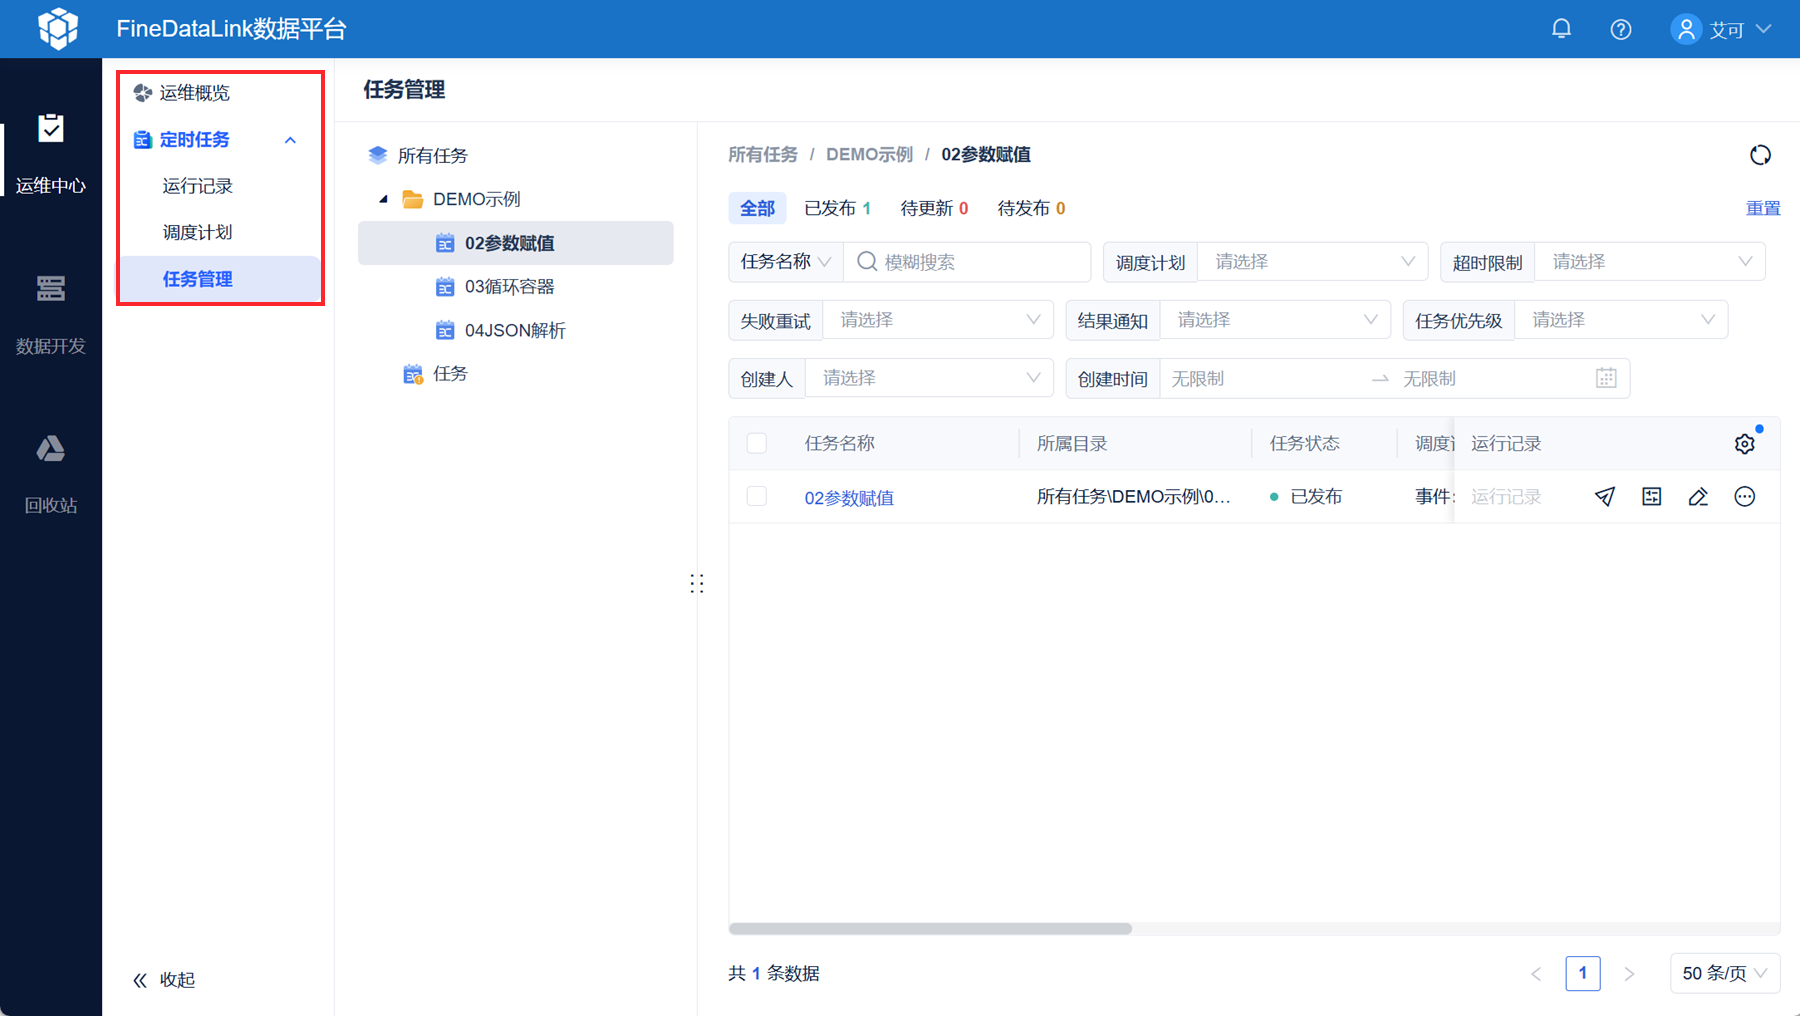Collapse the DEMO示例 folder
The height and width of the screenshot is (1016, 1800).
[x=383, y=199]
